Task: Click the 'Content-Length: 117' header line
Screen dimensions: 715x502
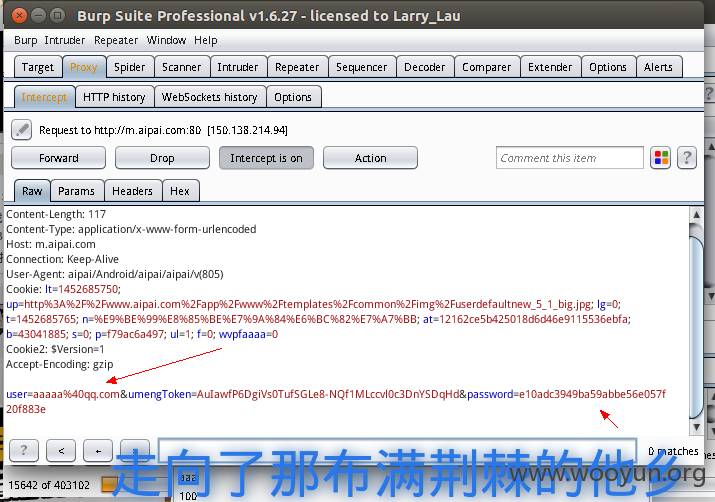Action: coord(56,214)
